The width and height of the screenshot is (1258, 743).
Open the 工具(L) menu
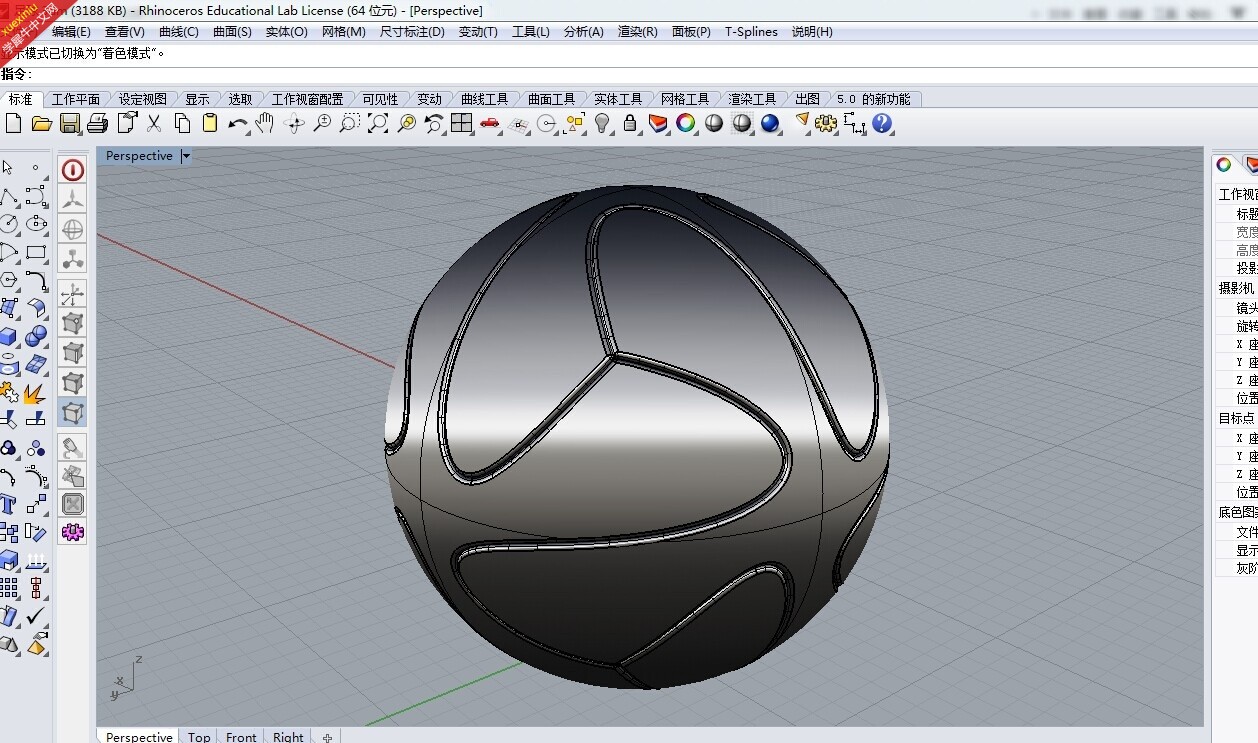point(531,31)
